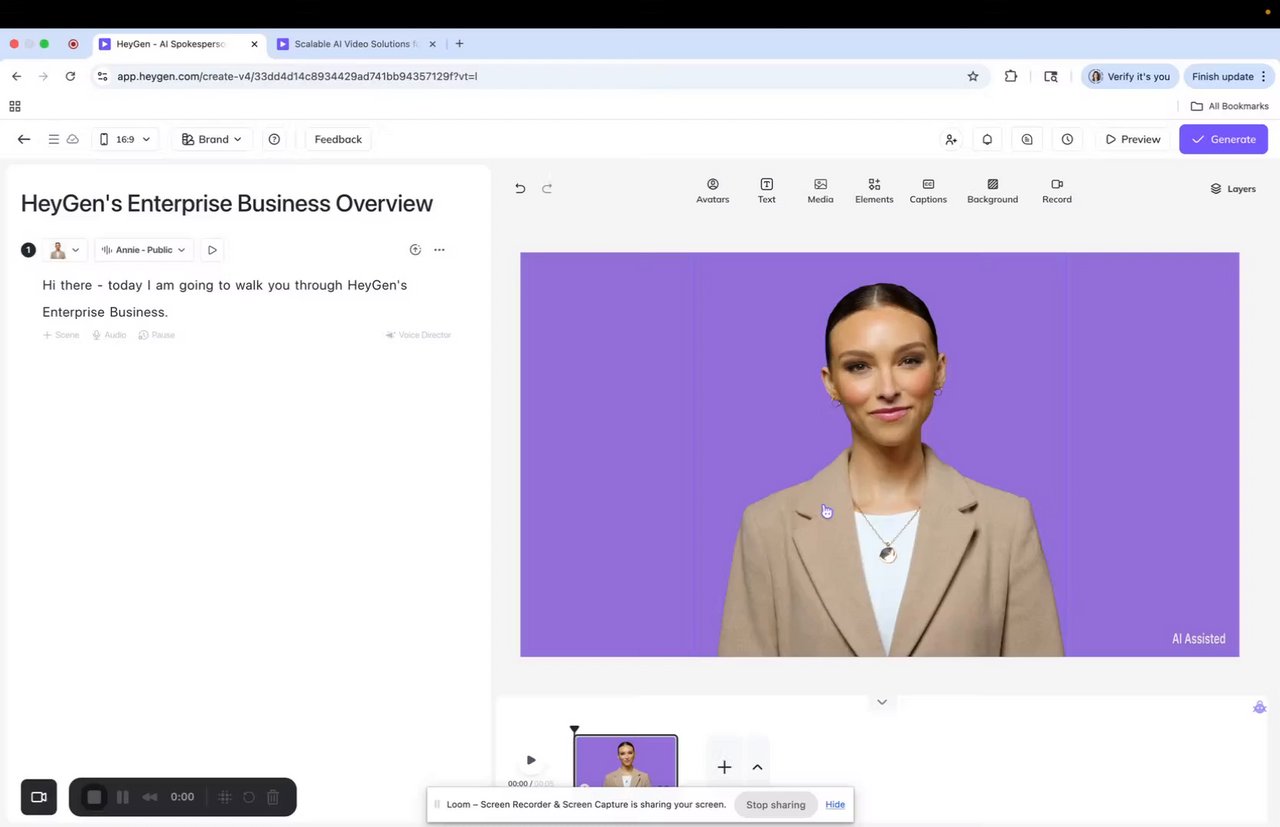Open the Record tool
The width and height of the screenshot is (1280, 827).
point(1057,191)
